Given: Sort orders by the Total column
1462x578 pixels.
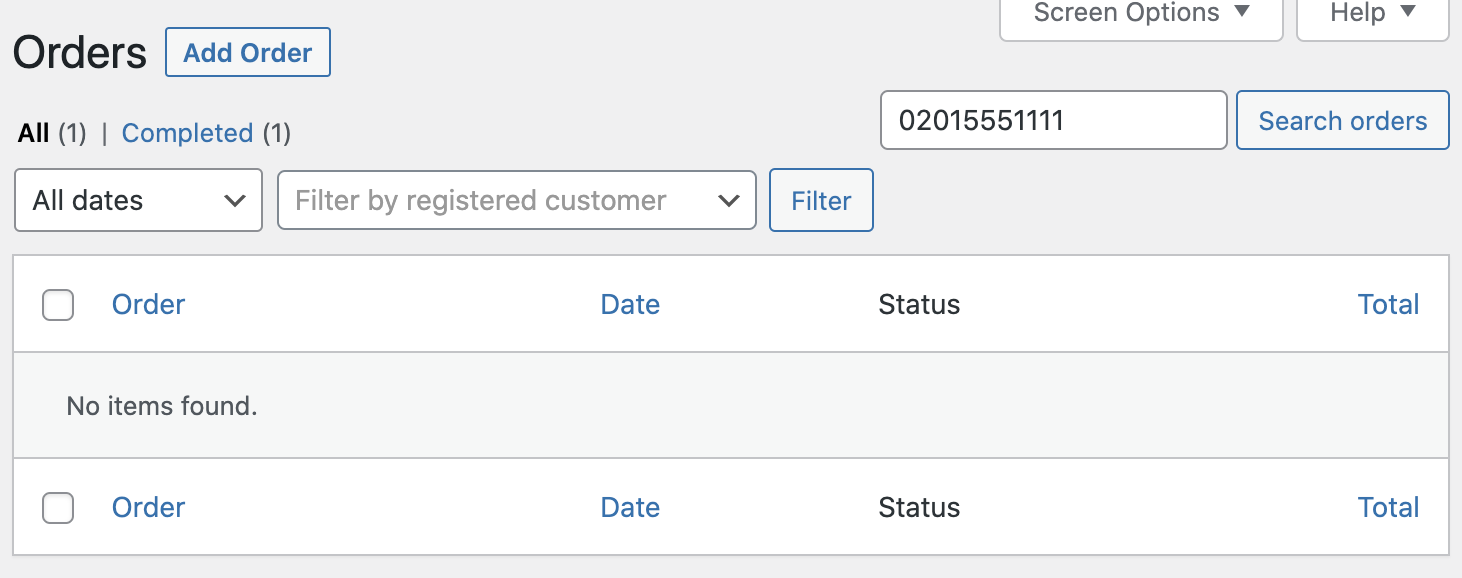Looking at the screenshot, I should click(x=1389, y=304).
